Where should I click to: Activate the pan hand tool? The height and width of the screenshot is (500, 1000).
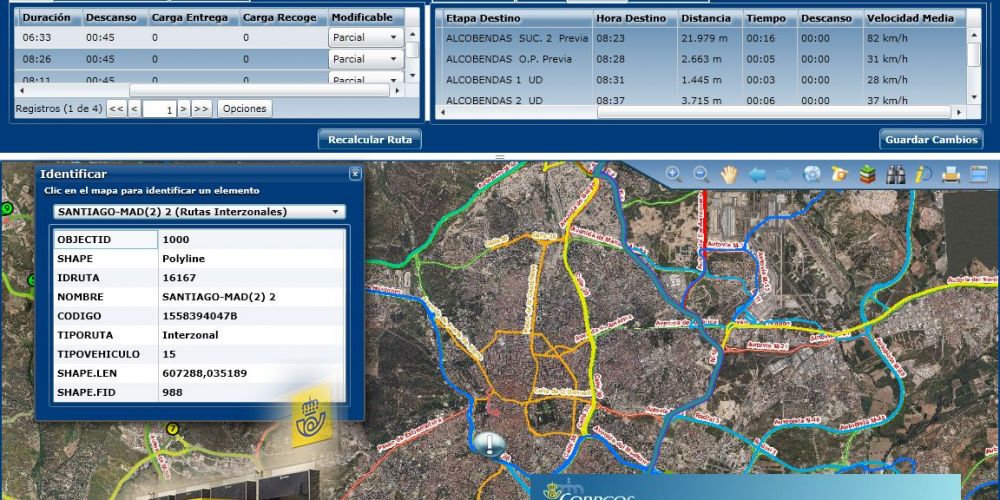click(729, 174)
